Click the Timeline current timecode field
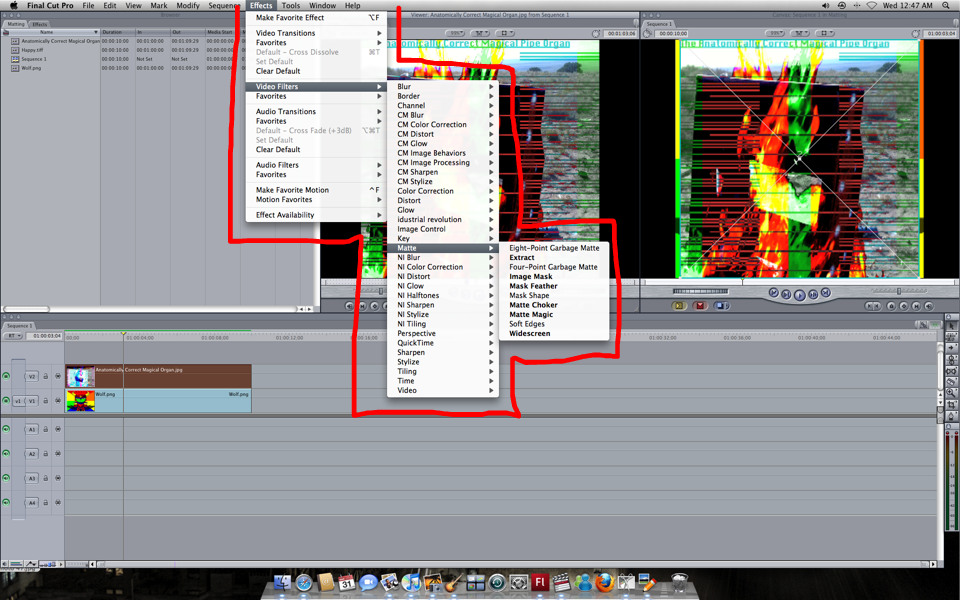 click(x=46, y=336)
